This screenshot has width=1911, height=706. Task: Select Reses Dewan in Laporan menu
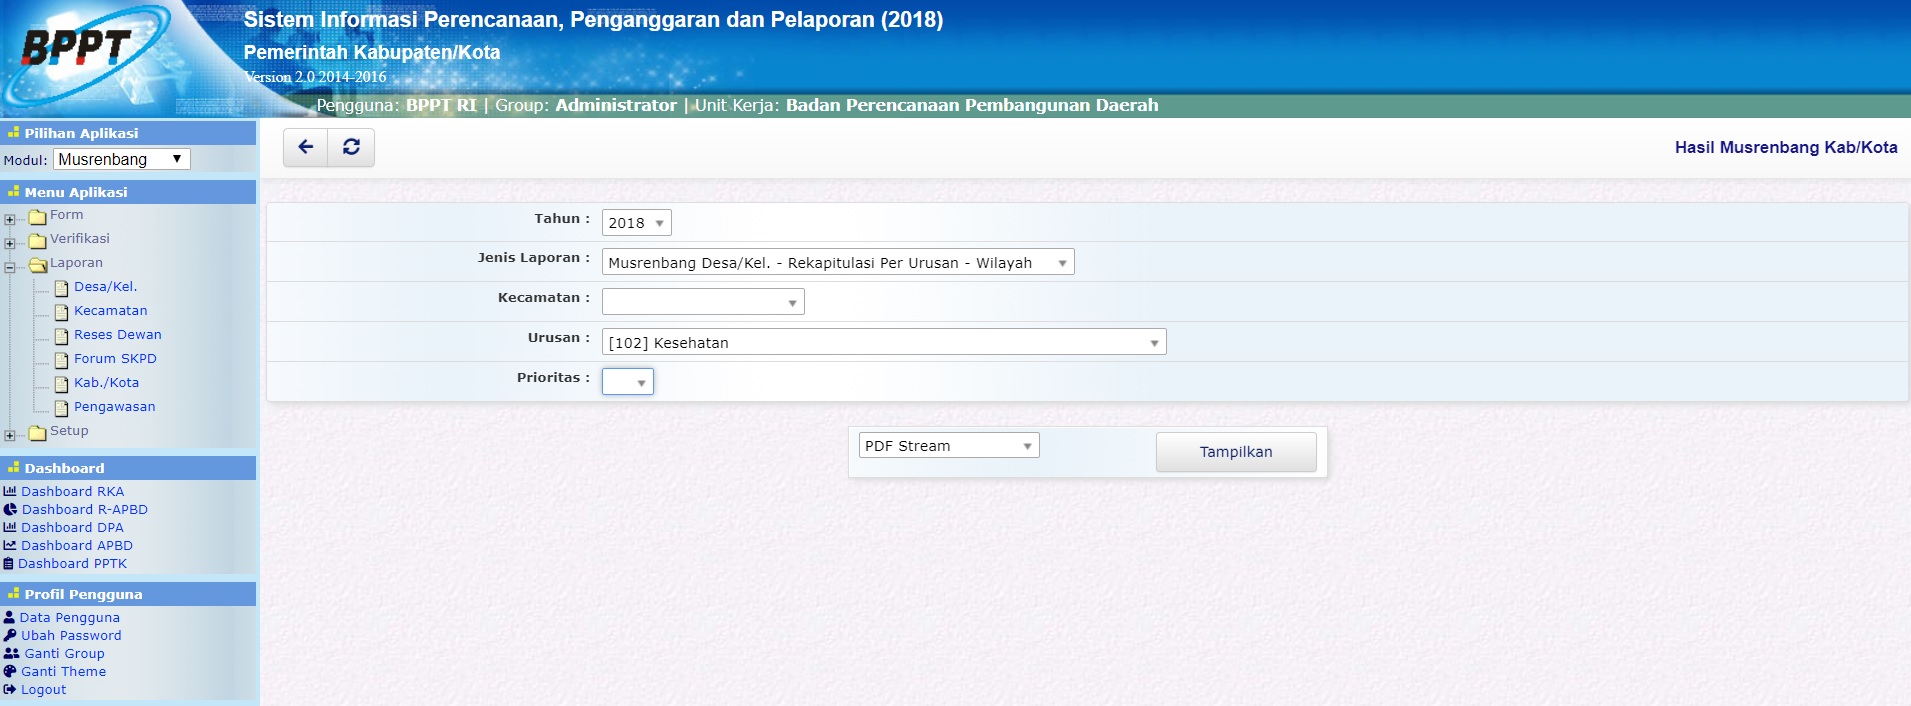(117, 335)
